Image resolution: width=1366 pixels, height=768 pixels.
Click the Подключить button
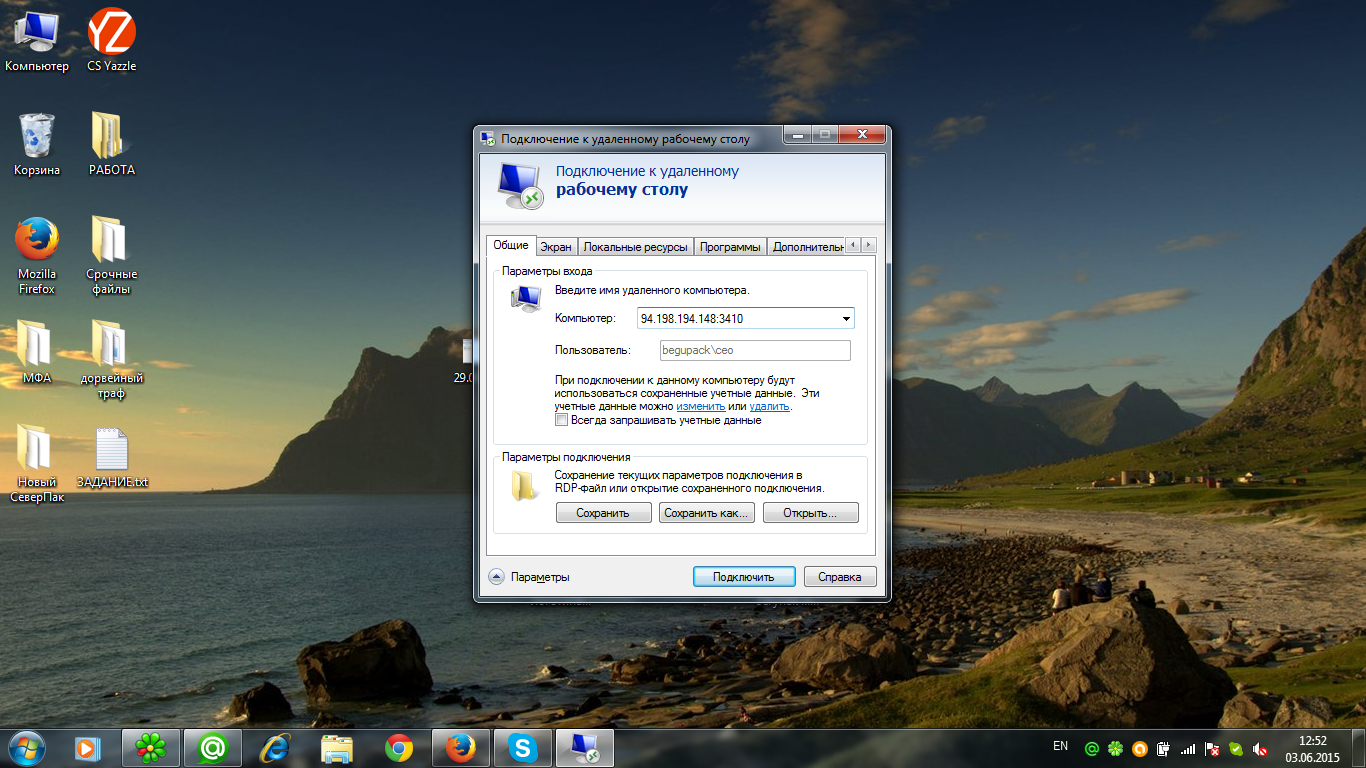click(x=744, y=577)
